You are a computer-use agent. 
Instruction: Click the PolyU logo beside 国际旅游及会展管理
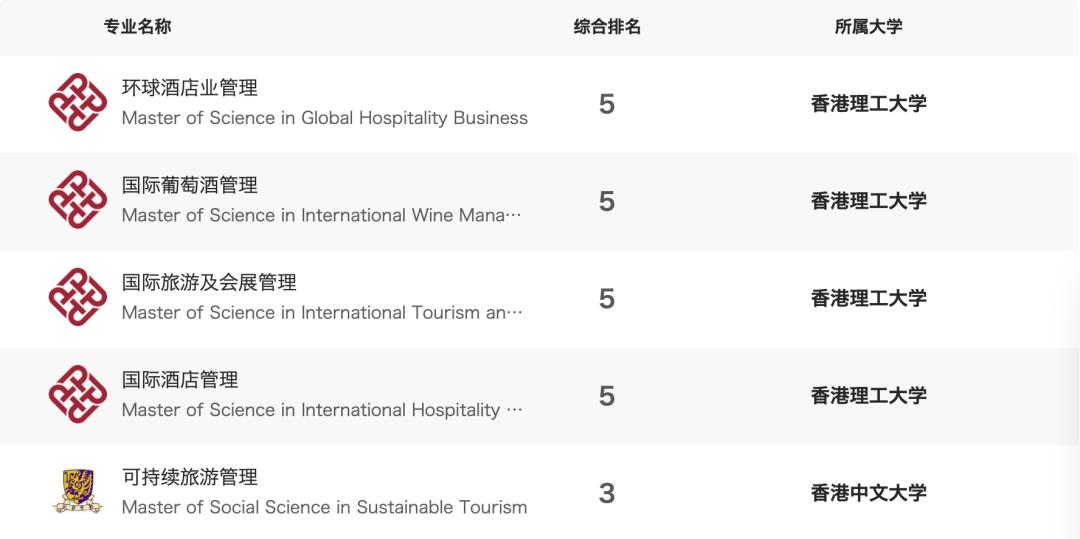[x=78, y=297]
